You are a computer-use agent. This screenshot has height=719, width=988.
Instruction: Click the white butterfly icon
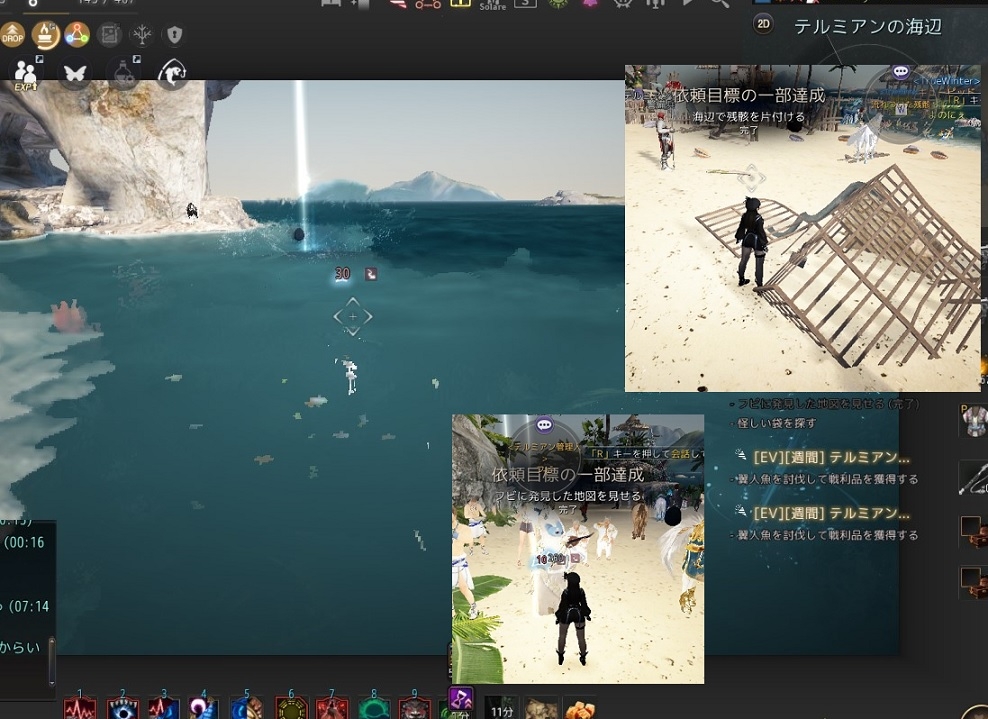75,74
